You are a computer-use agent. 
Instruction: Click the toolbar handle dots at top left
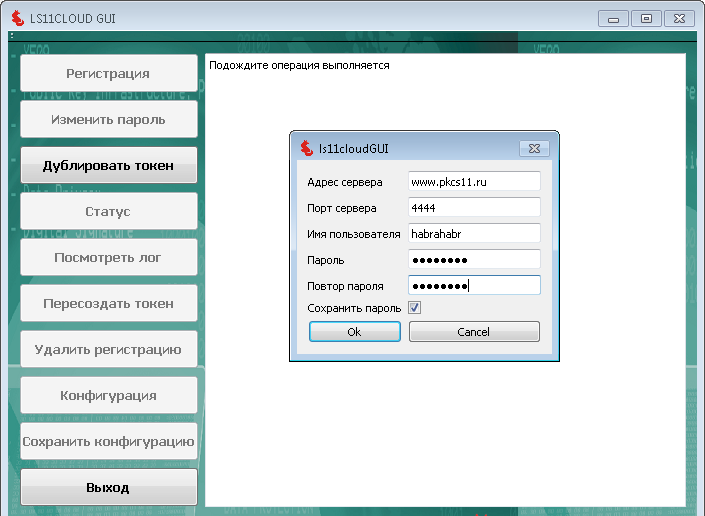pyautogui.click(x=12, y=36)
